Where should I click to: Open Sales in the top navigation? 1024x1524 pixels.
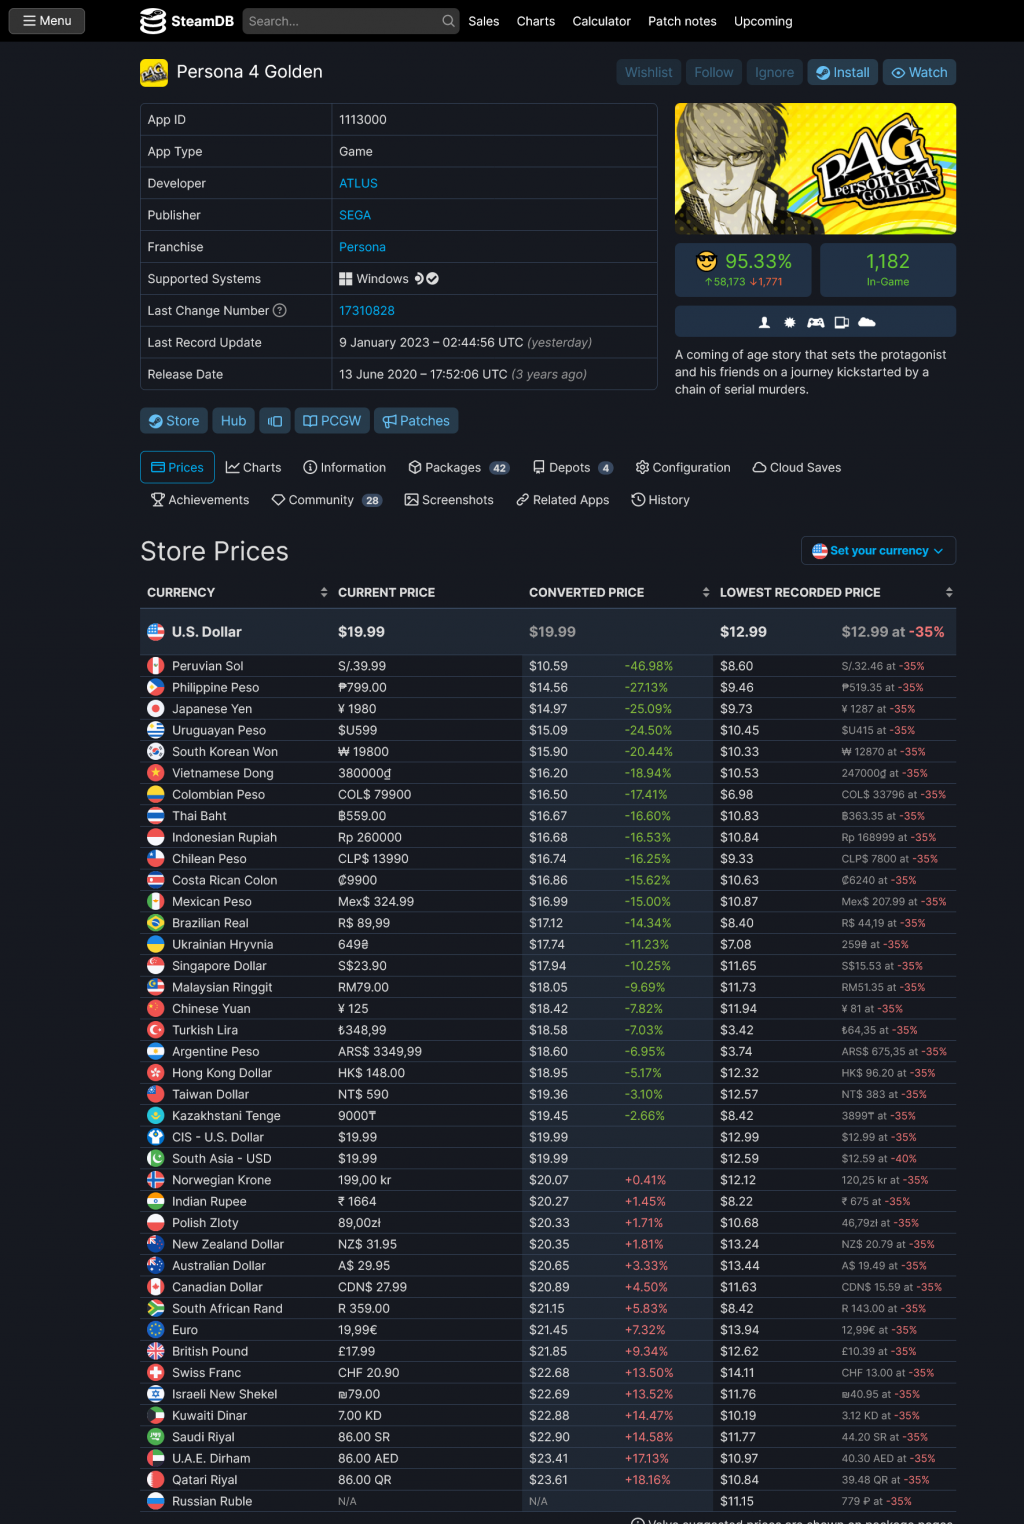[484, 21]
